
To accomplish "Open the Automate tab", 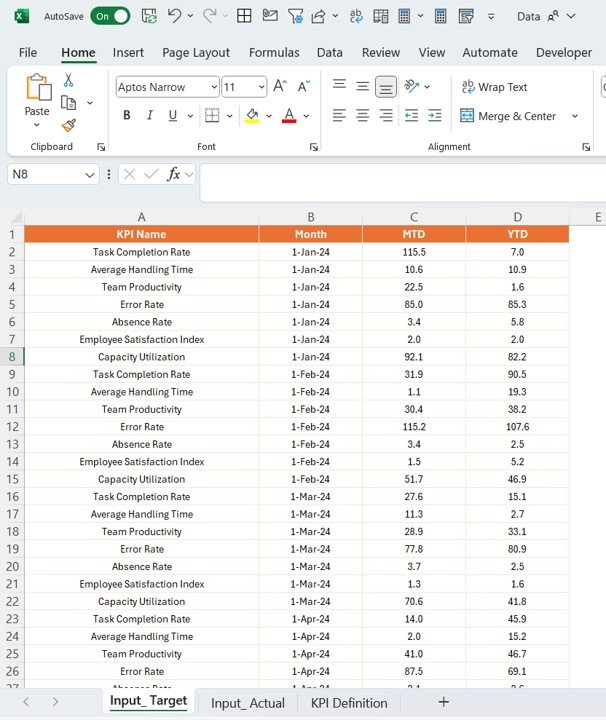I will (x=490, y=52).
